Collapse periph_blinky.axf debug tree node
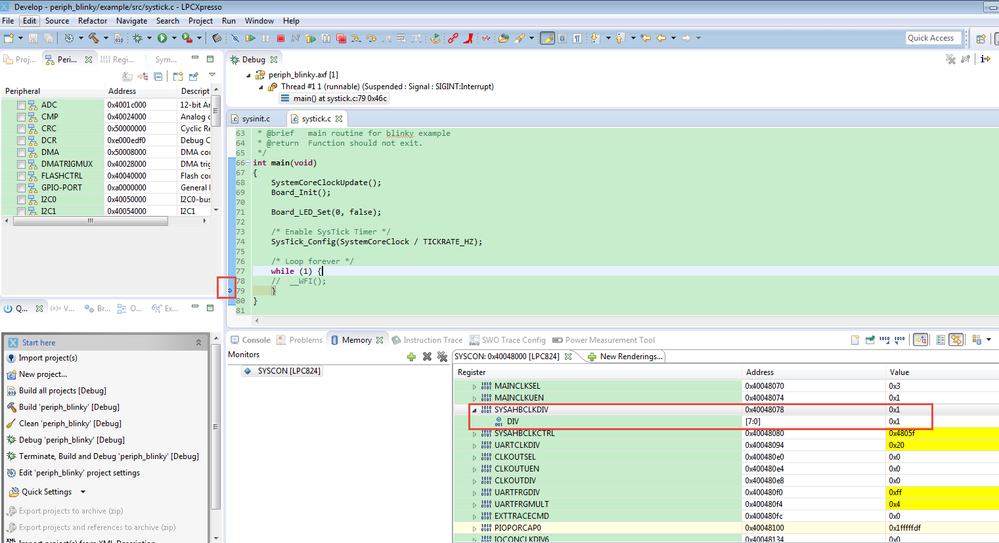Screen dimensions: 999x543 point(248,75)
